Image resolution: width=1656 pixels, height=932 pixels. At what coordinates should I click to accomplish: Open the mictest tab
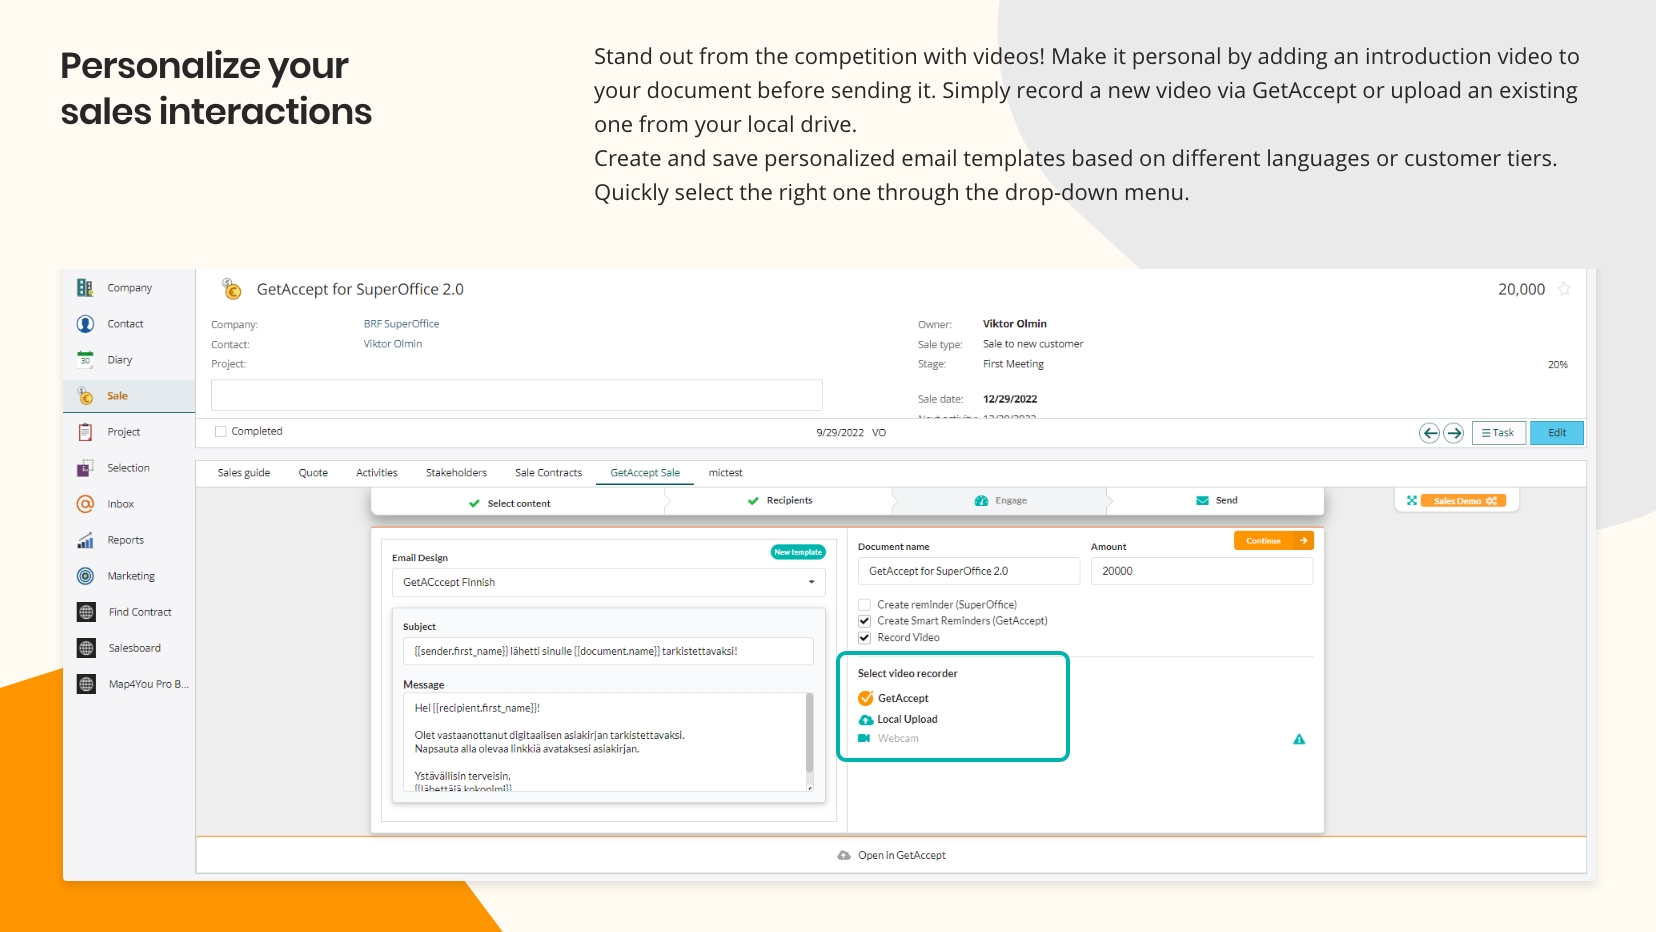pyautogui.click(x=725, y=473)
